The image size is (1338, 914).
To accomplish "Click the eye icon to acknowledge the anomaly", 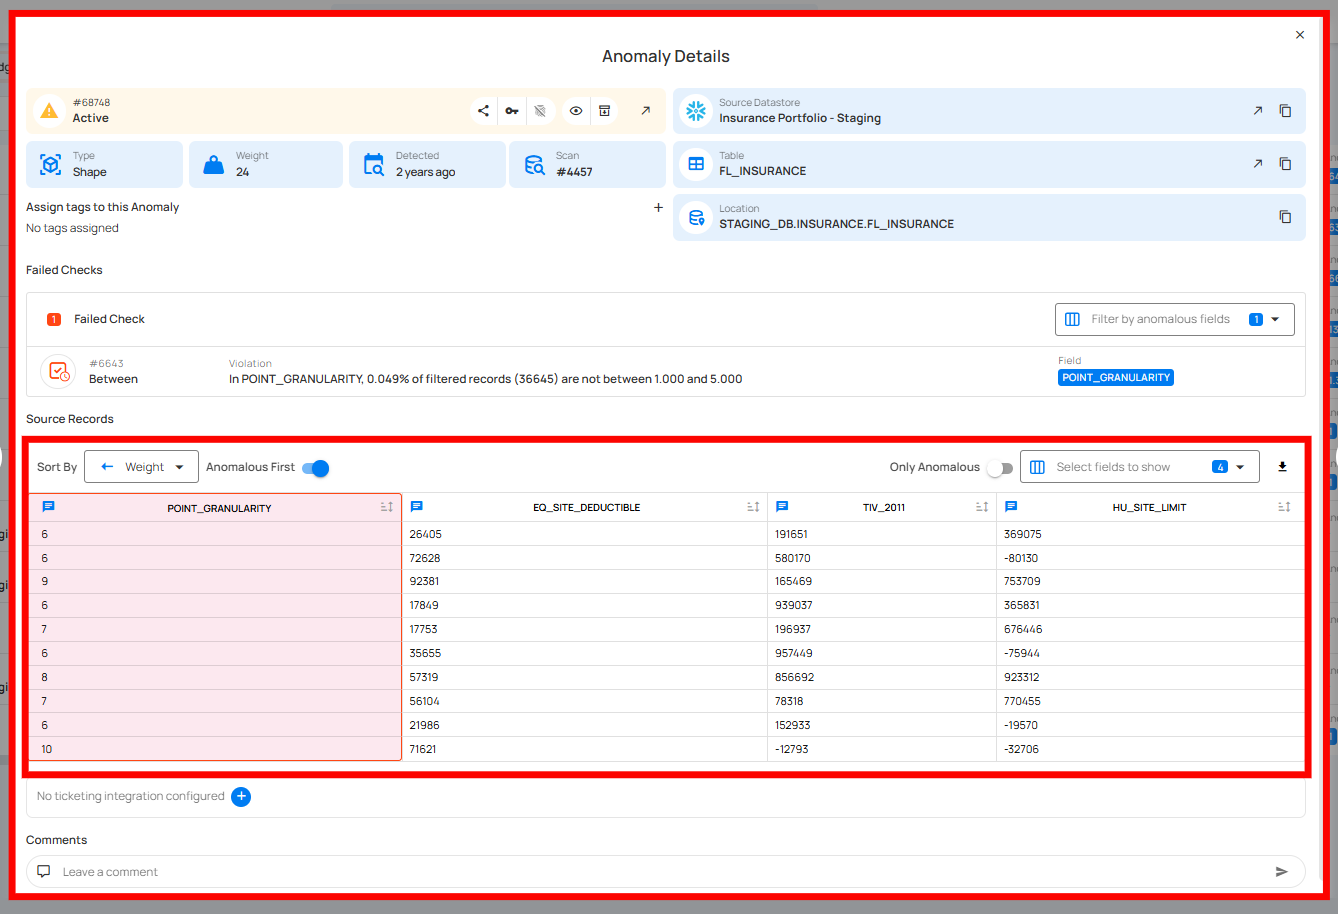I will (576, 111).
